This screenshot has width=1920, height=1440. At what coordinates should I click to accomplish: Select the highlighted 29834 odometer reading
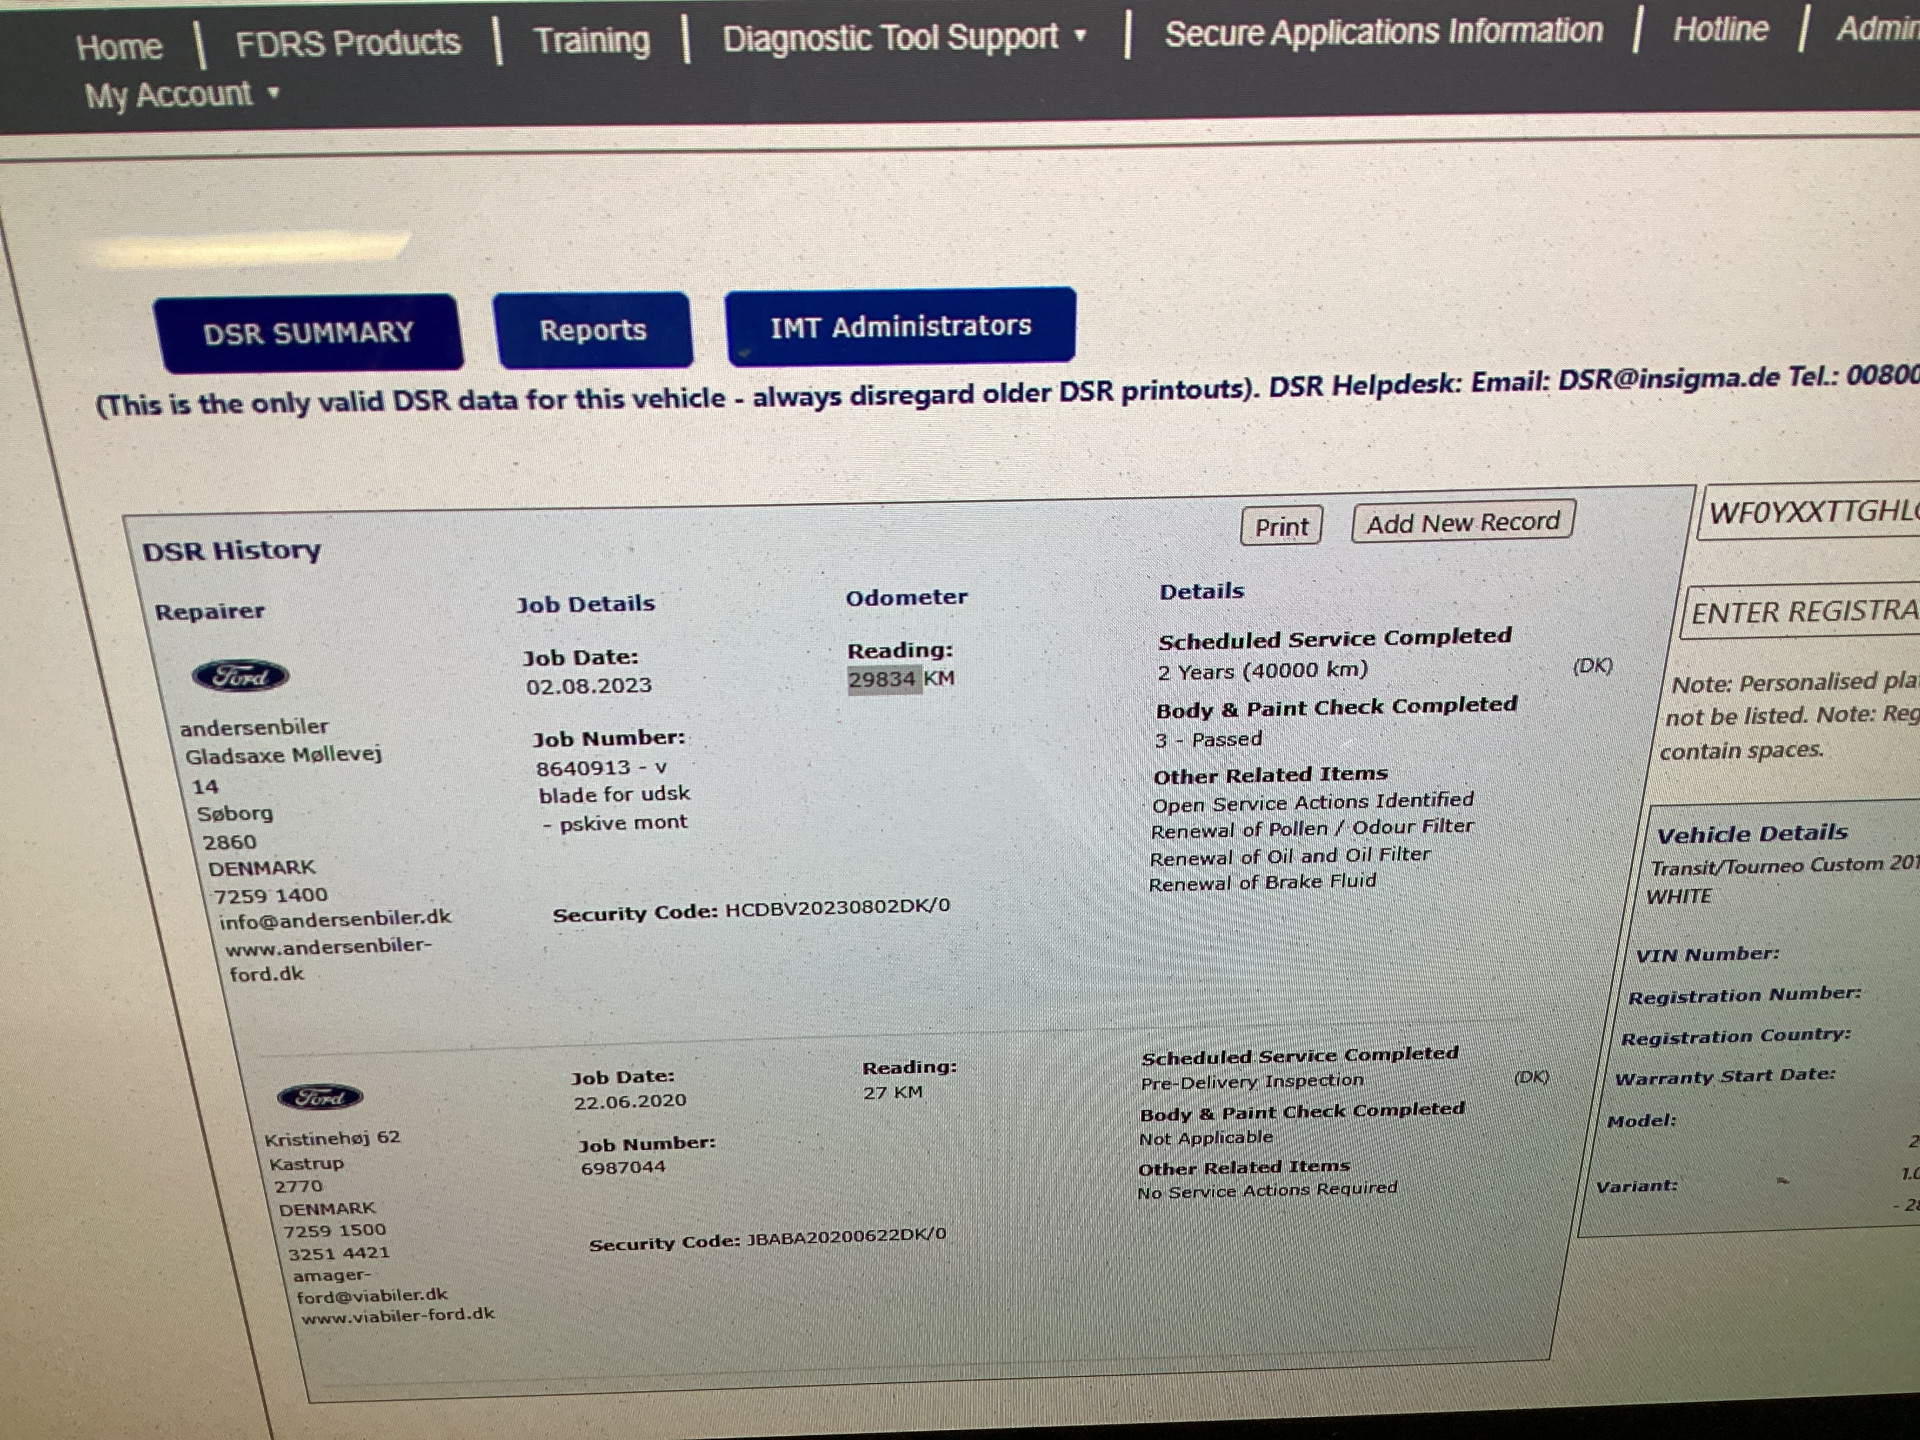point(882,680)
